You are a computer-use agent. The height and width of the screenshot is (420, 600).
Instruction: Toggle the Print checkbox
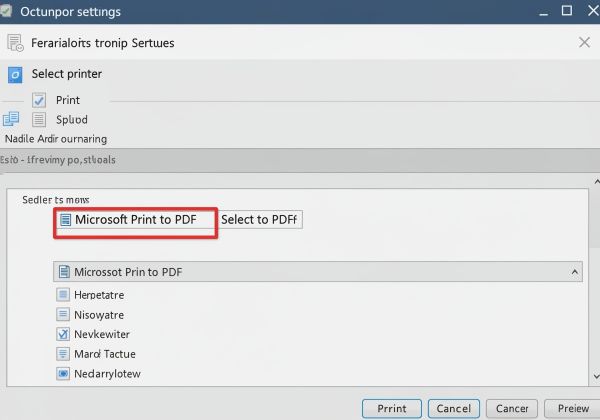tap(39, 100)
